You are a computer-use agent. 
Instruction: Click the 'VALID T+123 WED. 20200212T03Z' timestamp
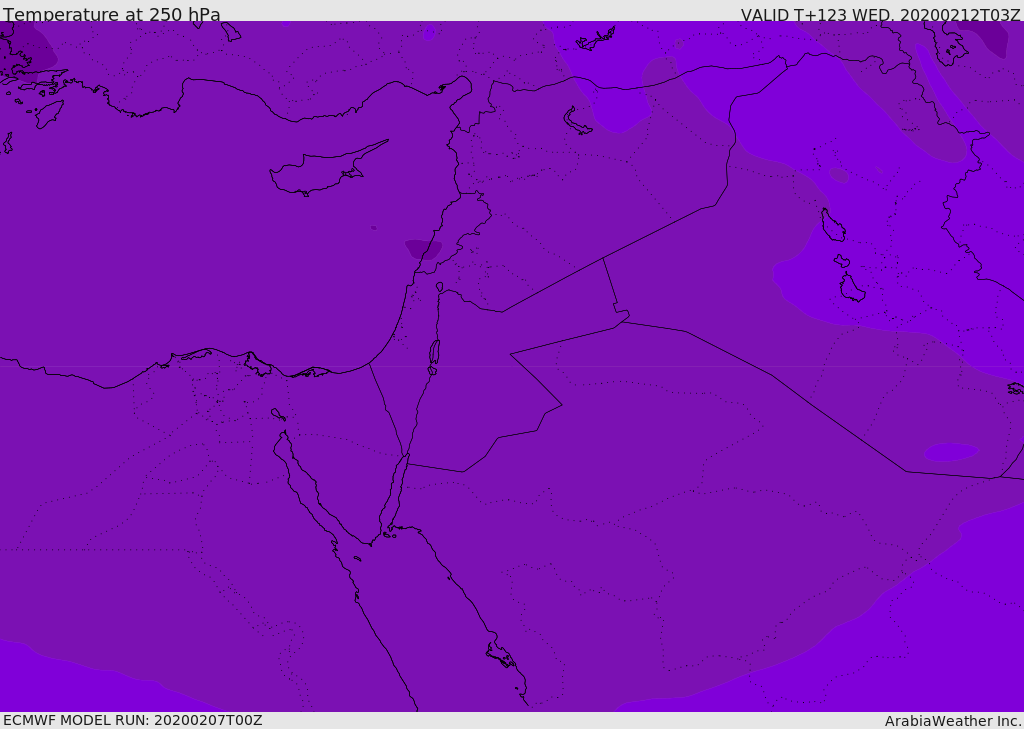880,14
